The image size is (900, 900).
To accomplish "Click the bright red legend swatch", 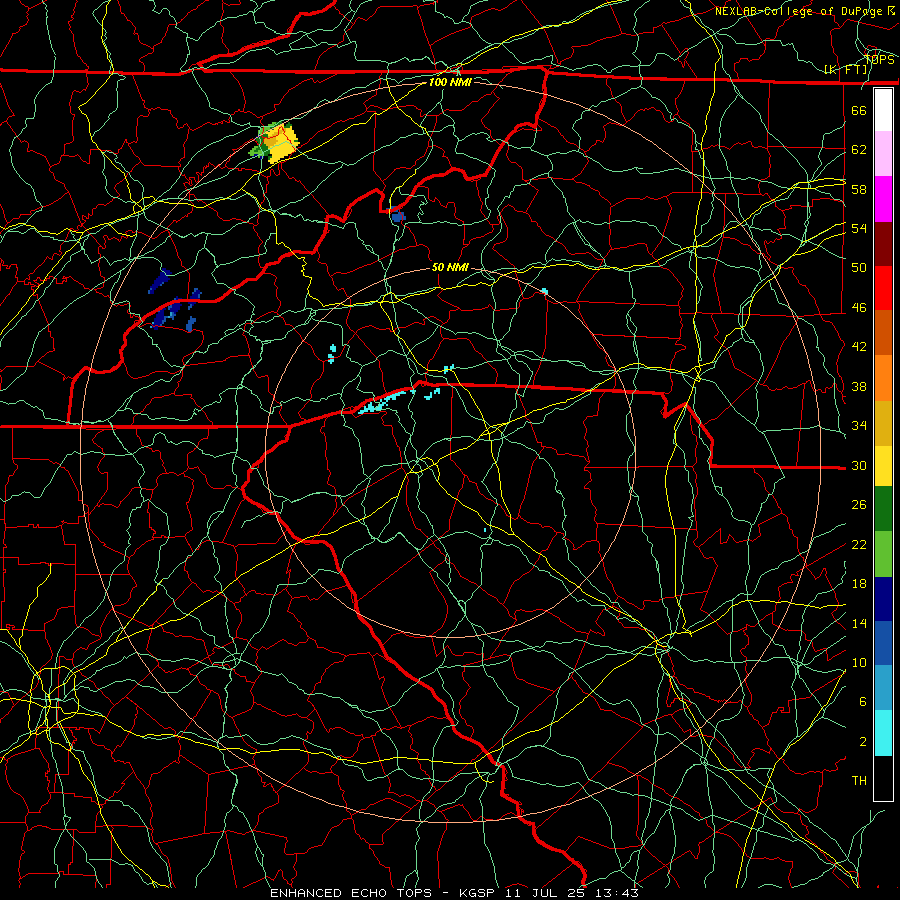I will point(883,289).
